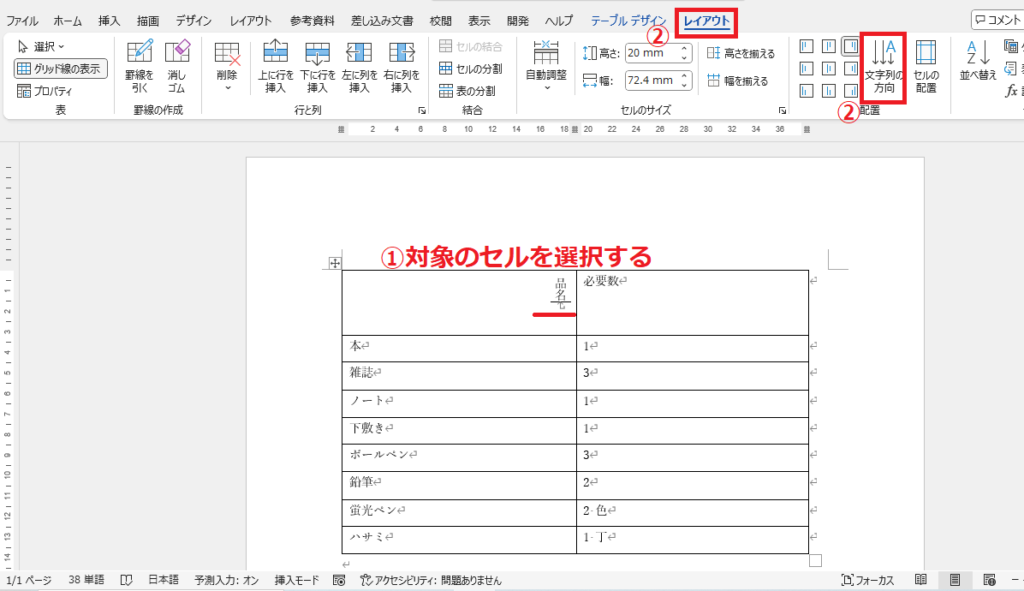This screenshot has height=591, width=1024.
Task: Click 表の分割 split table
Action: [467, 91]
